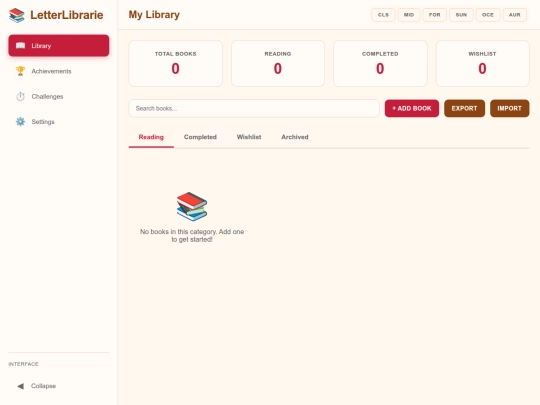Select the Reading tab
Viewport: 540px width, 405px height.
[x=151, y=137]
